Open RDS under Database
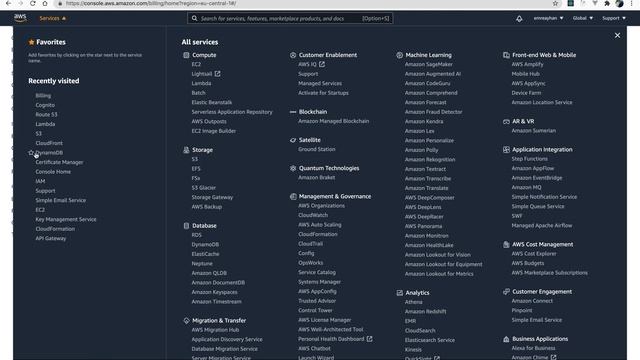This screenshot has height=360, width=640. 196,235
